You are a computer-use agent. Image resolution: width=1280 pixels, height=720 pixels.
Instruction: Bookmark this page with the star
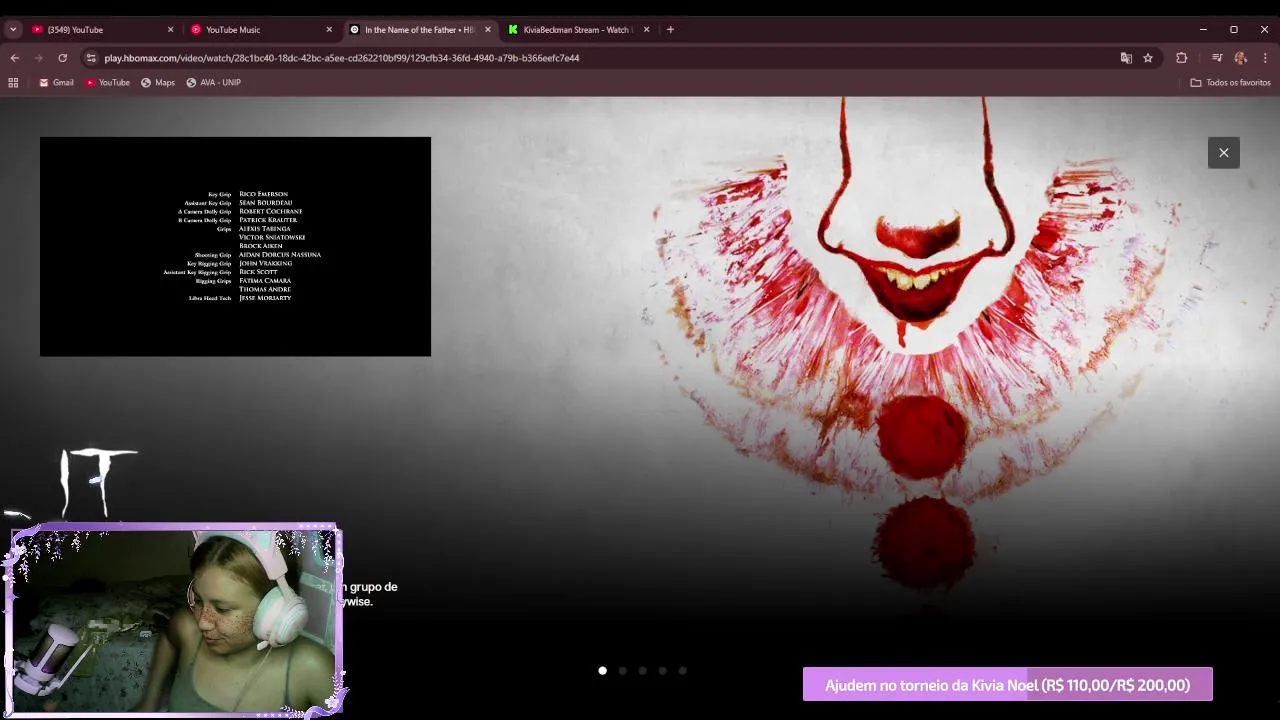[x=1148, y=58]
